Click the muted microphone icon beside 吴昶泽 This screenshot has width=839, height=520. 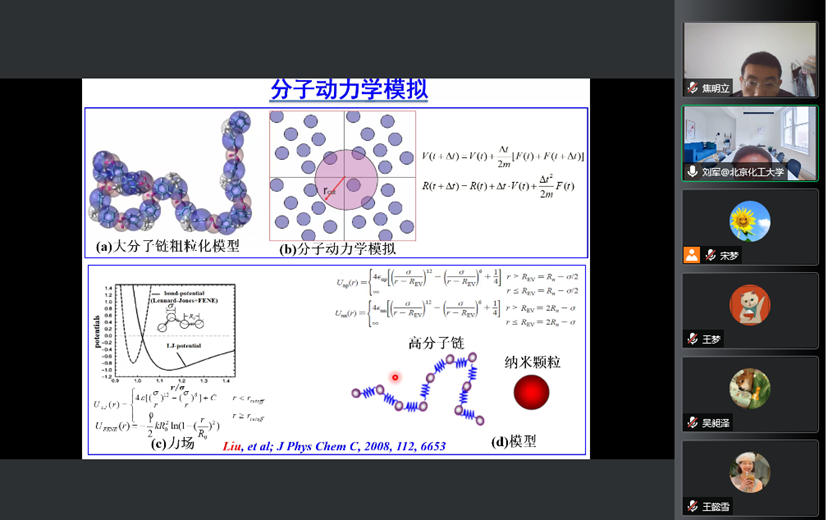(693, 422)
